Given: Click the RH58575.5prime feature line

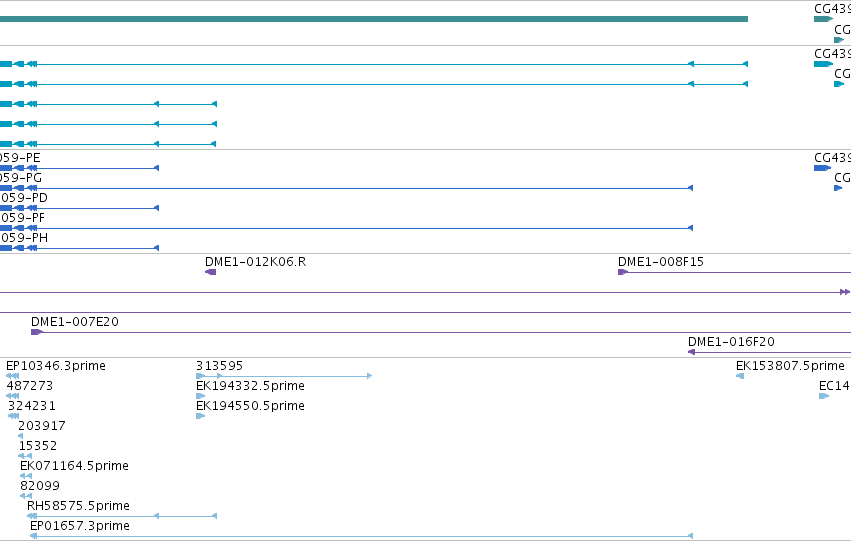Looking at the screenshot, I should [122, 516].
